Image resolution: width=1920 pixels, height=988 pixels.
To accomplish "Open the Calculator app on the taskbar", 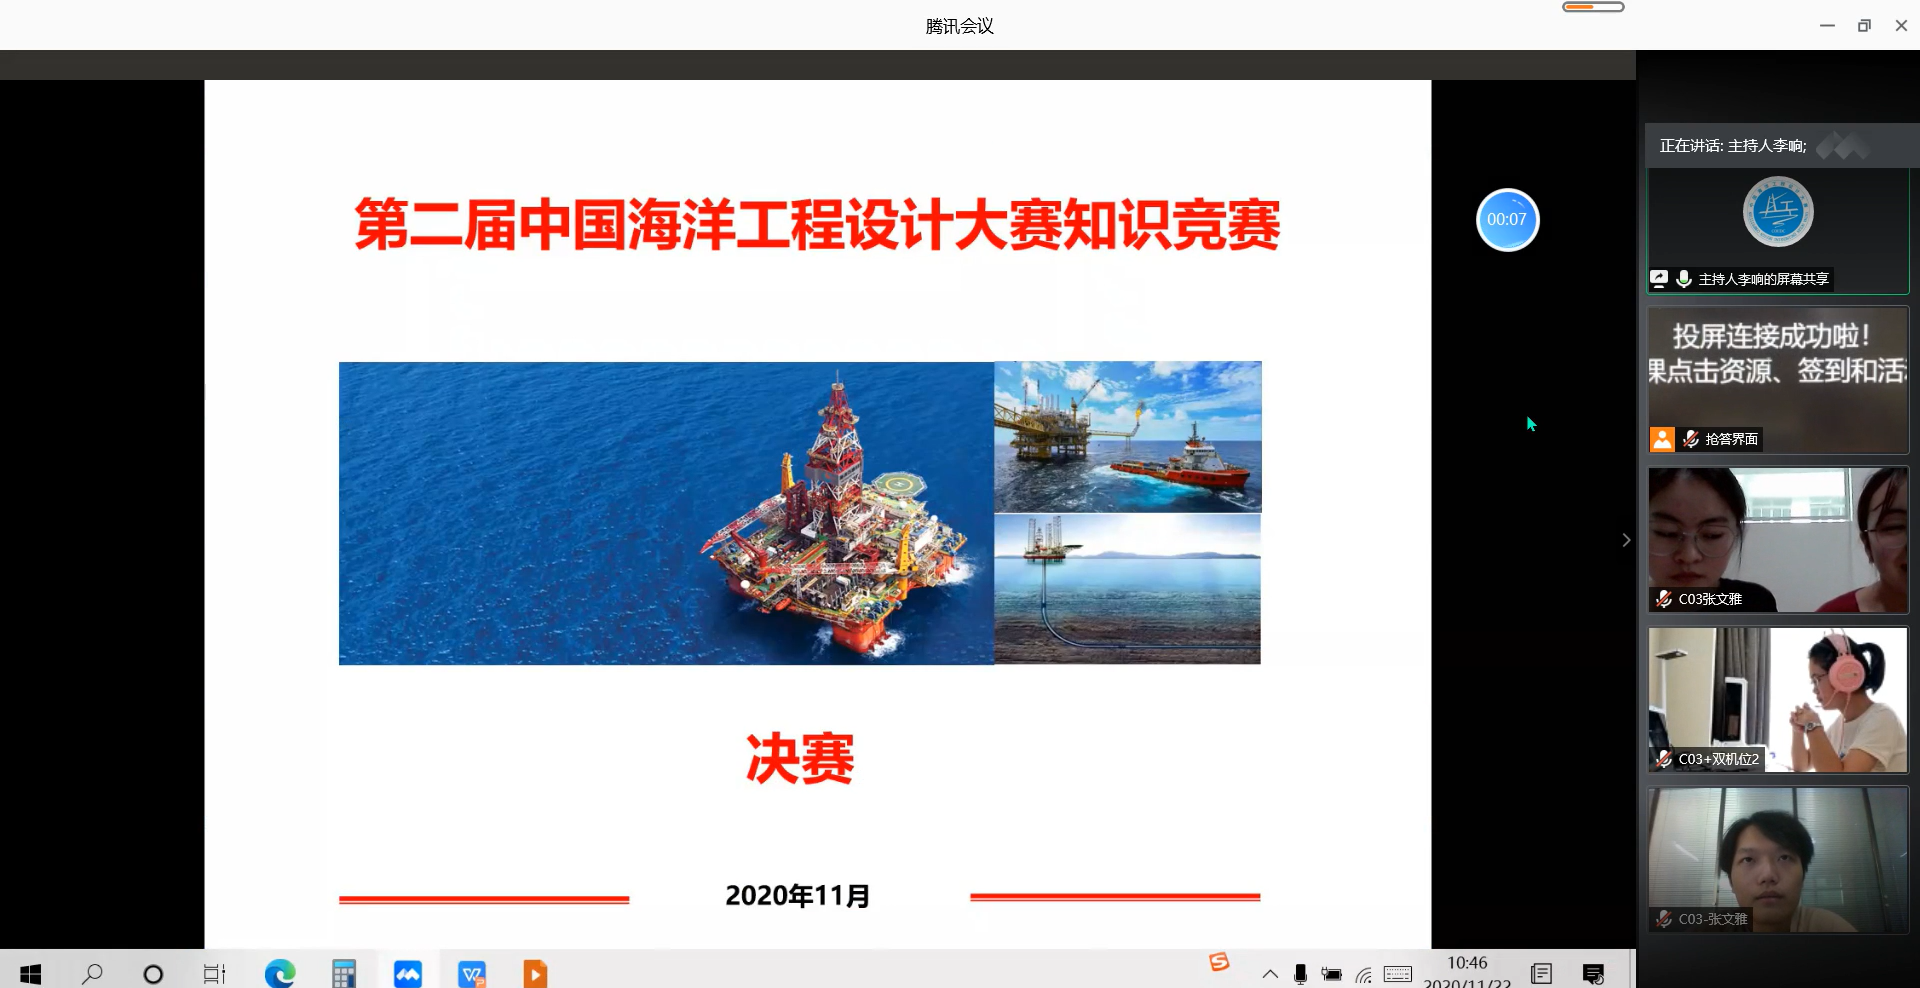I will 343,971.
